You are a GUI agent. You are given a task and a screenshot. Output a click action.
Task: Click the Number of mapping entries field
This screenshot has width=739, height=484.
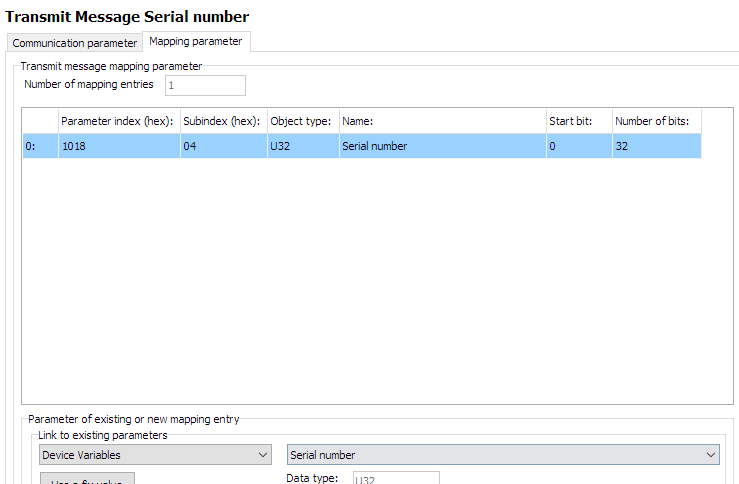(205, 85)
